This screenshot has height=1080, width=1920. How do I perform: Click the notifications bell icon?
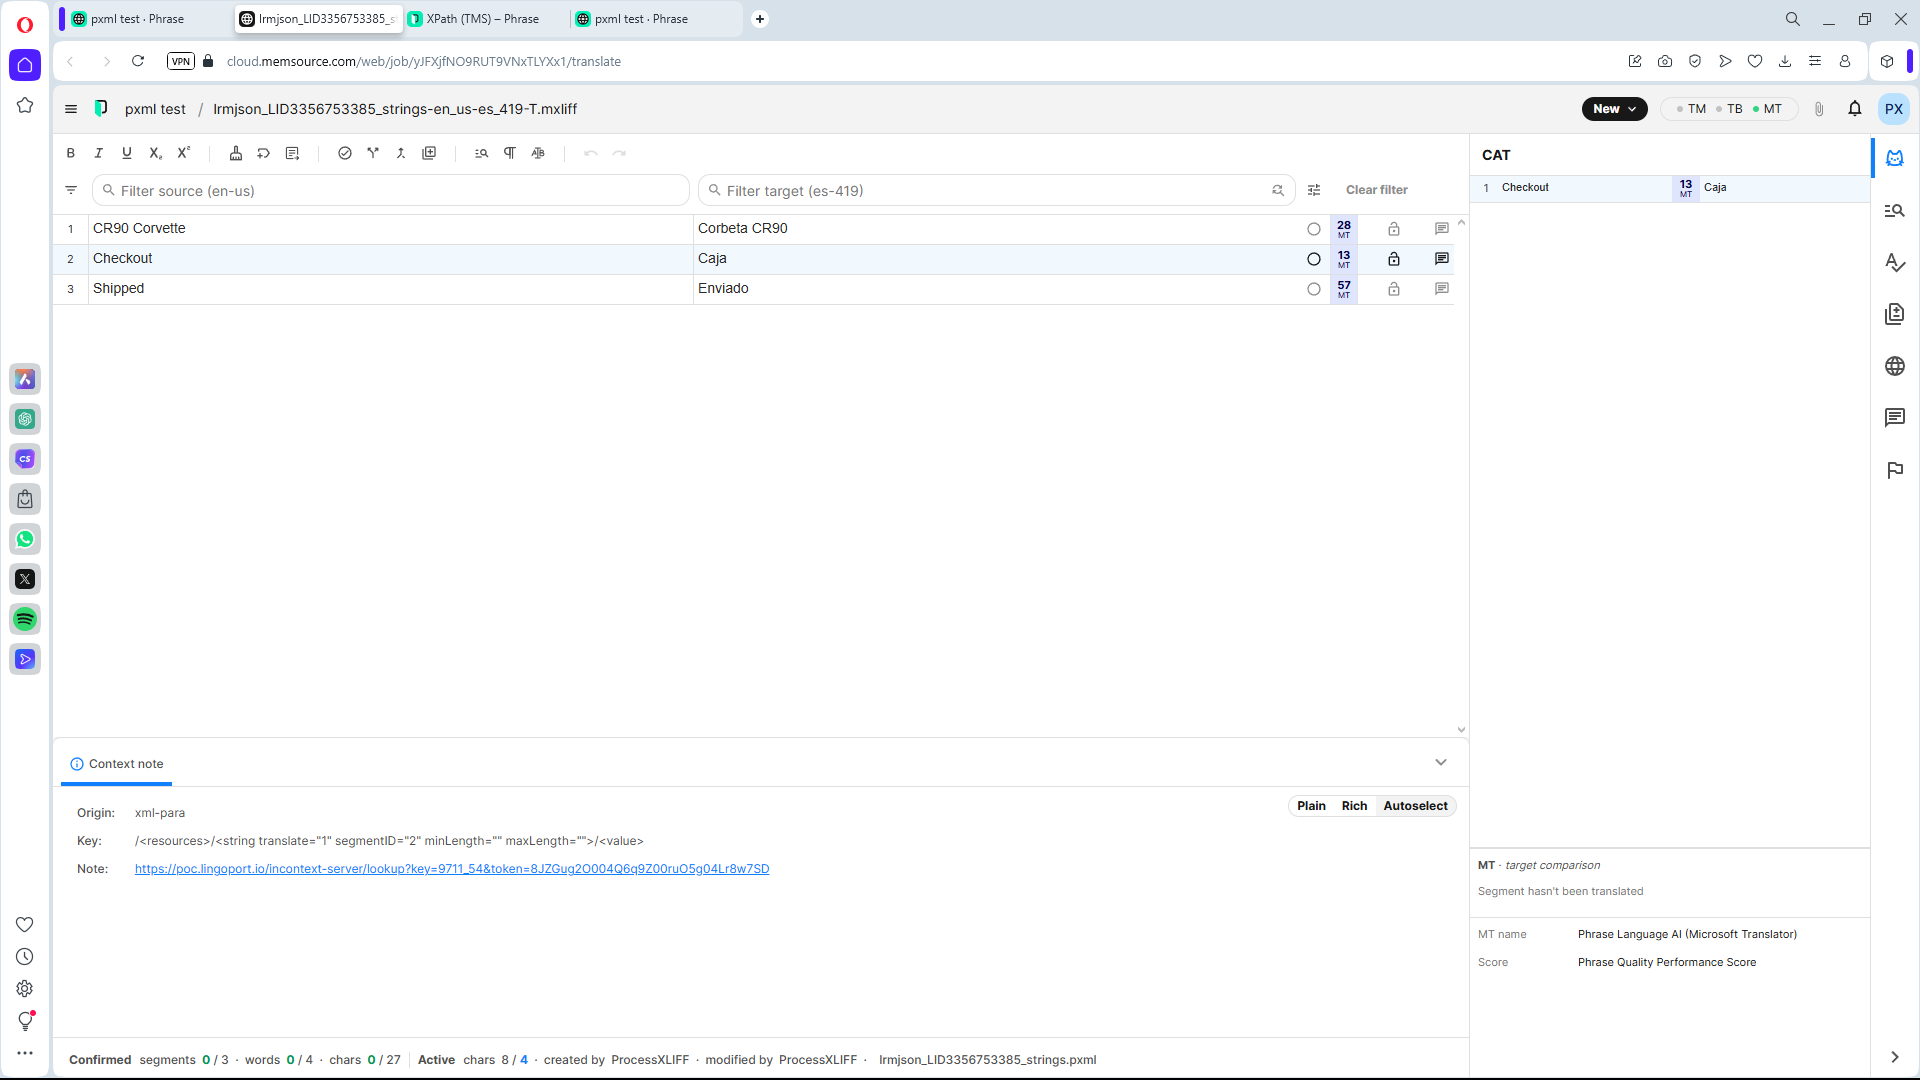point(1854,109)
